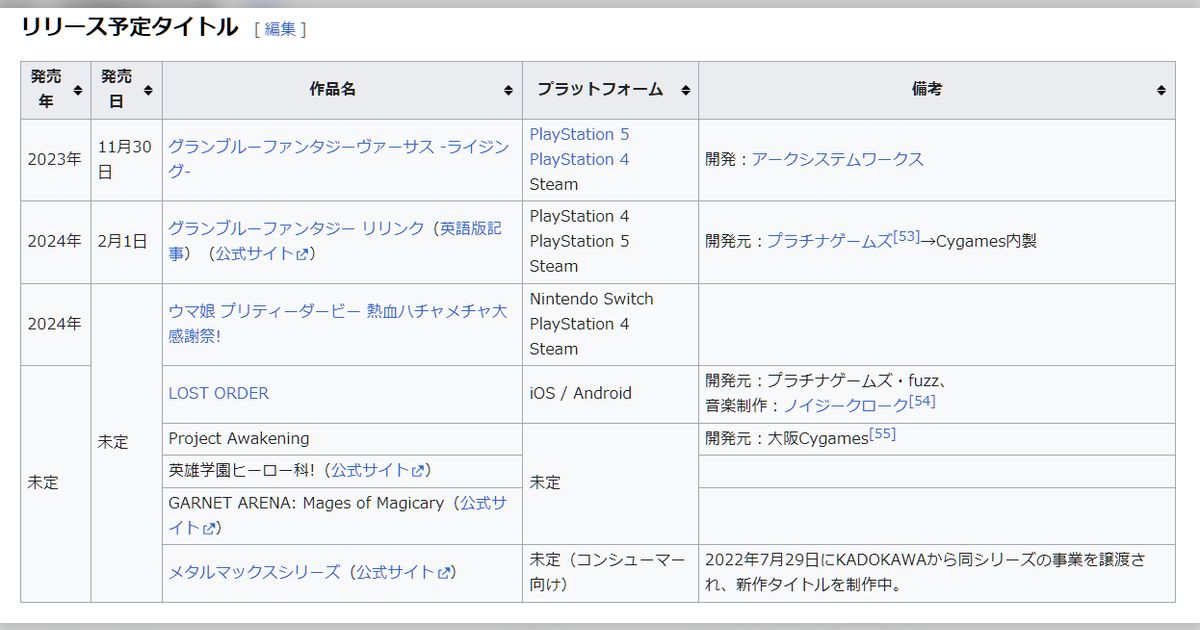This screenshot has width=1200, height=630.
Task: Click the external link icon in GARNET ARENA row
Action: [209, 527]
